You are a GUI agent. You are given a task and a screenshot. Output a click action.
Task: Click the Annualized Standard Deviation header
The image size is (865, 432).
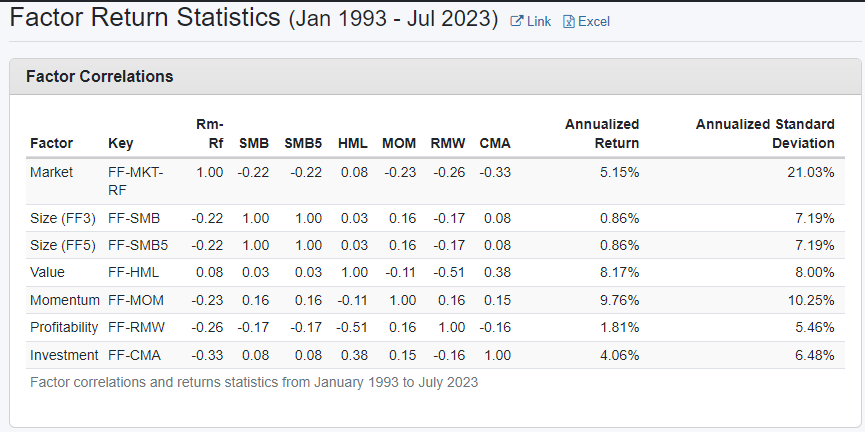(765, 134)
